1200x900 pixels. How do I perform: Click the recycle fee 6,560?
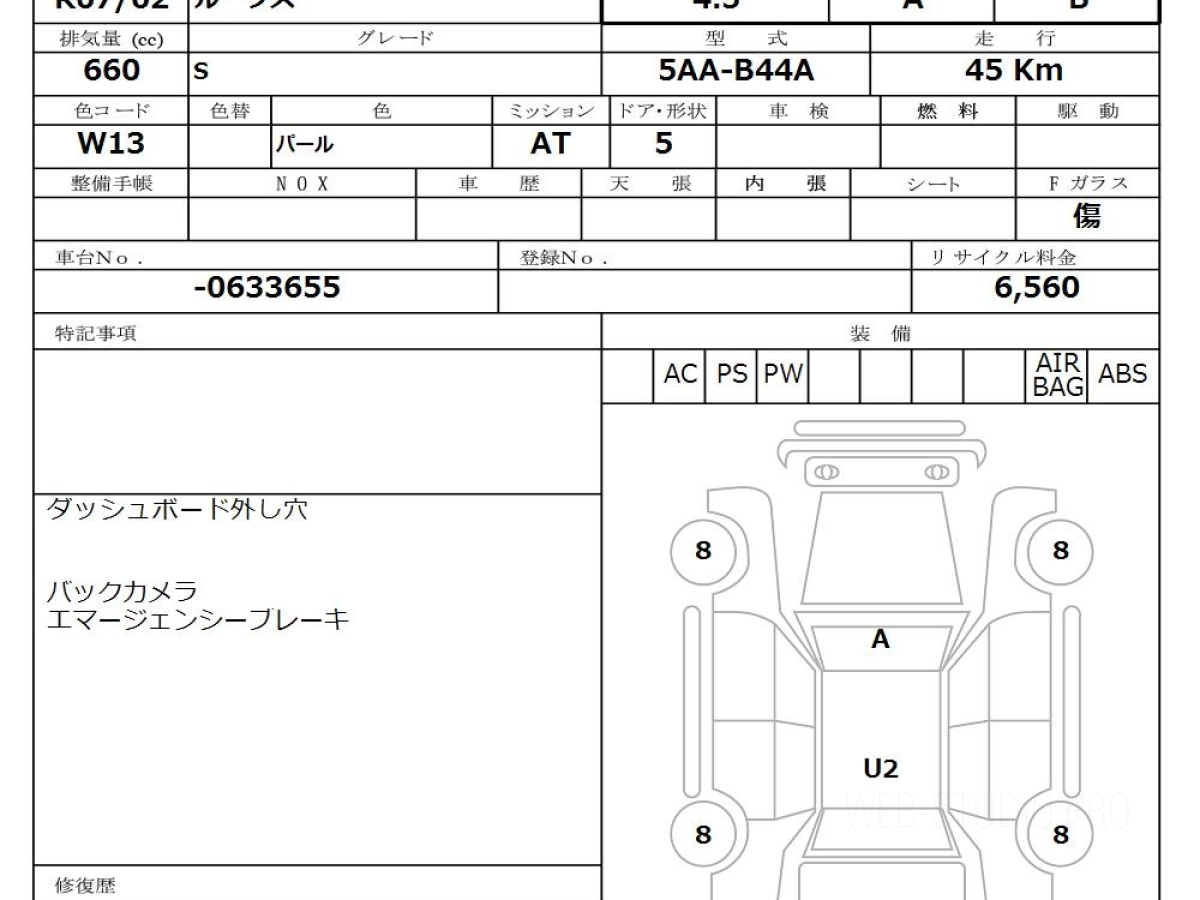point(1037,289)
